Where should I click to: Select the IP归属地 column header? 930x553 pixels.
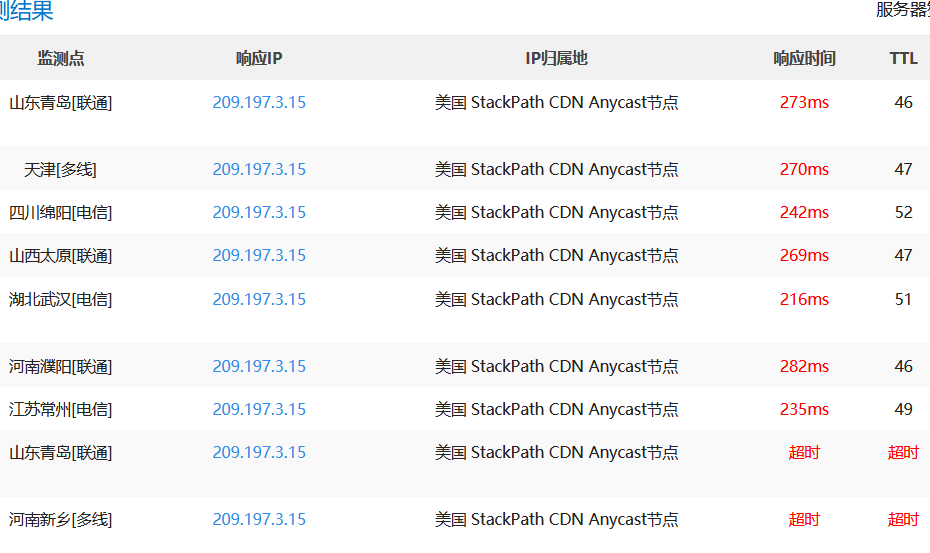point(556,58)
